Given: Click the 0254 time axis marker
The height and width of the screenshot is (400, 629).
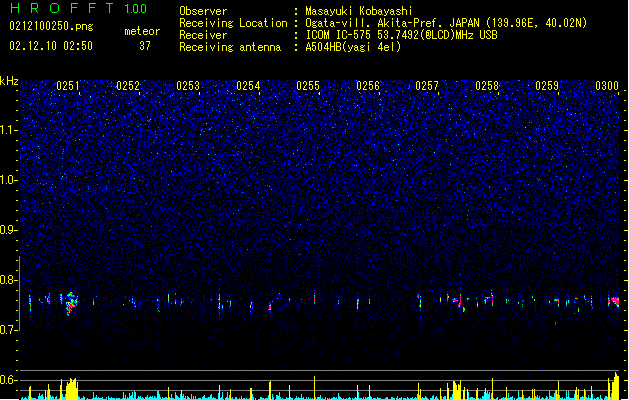Looking at the screenshot, I should tap(248, 86).
